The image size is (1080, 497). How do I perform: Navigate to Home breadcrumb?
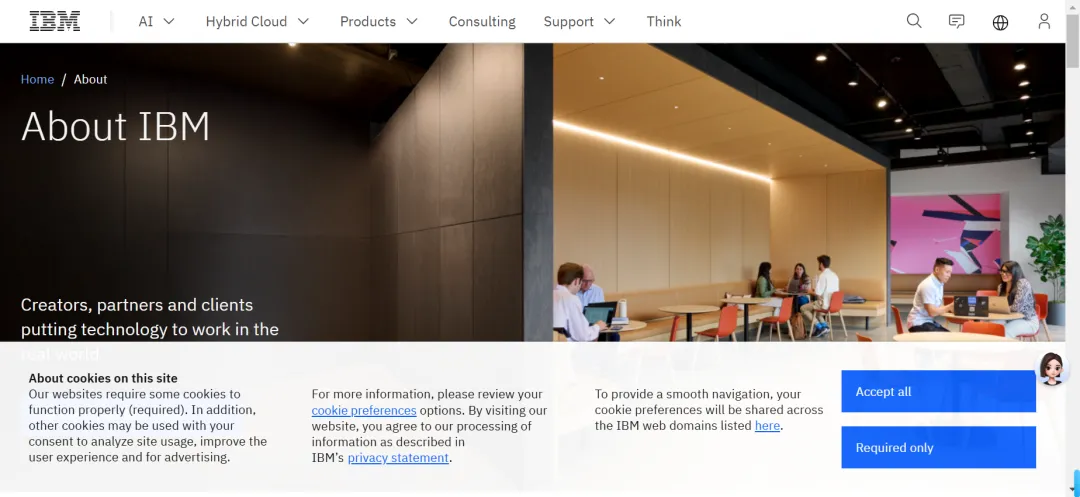37,79
